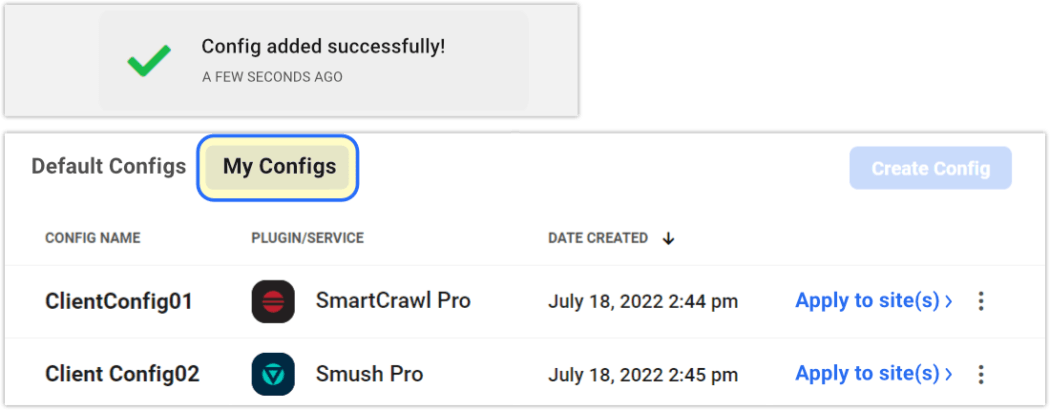1050x410 pixels.
Task: Click the Date Created column header
Action: [x=598, y=238]
